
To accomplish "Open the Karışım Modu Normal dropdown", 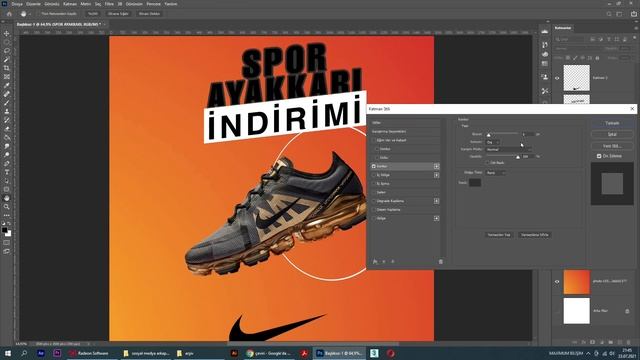I will click(x=508, y=149).
